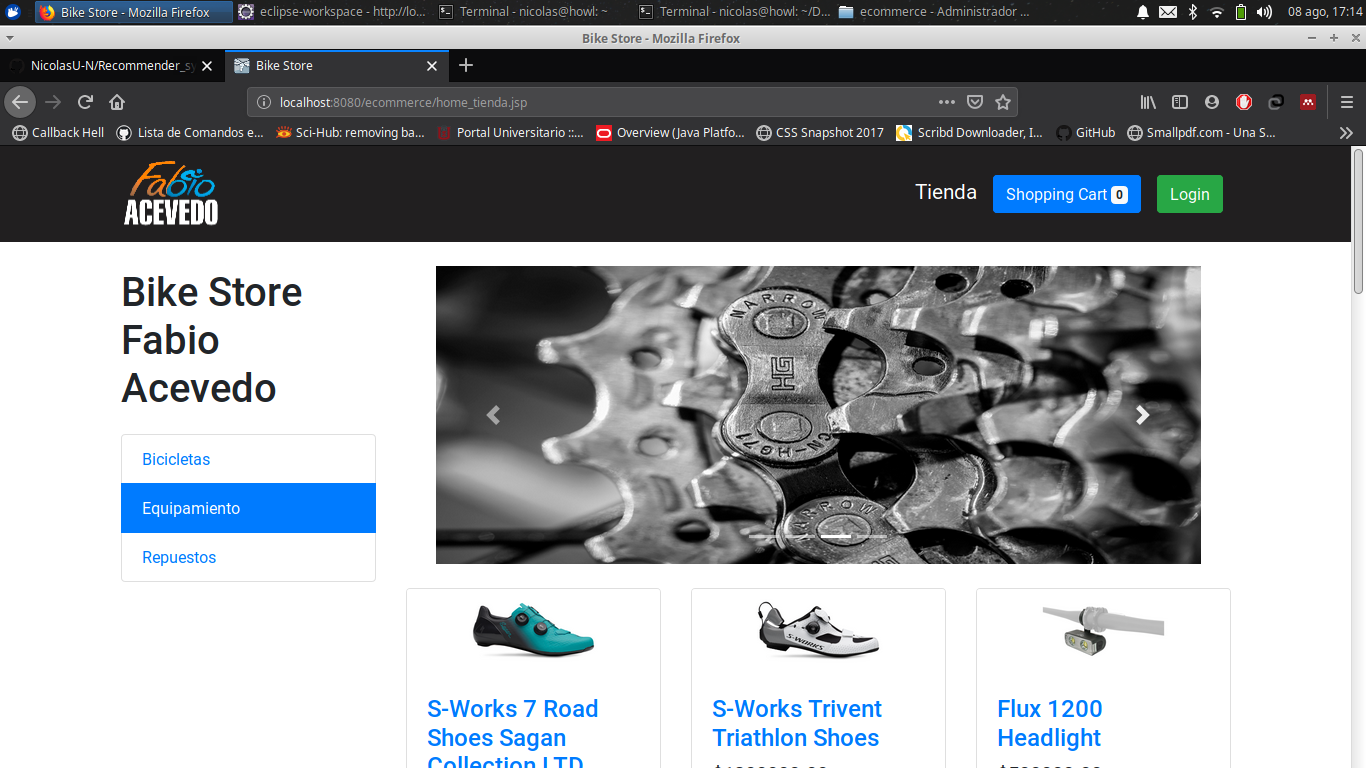Open the chain link extension icon
Viewport: 1366px width, 768px height.
click(1276, 102)
